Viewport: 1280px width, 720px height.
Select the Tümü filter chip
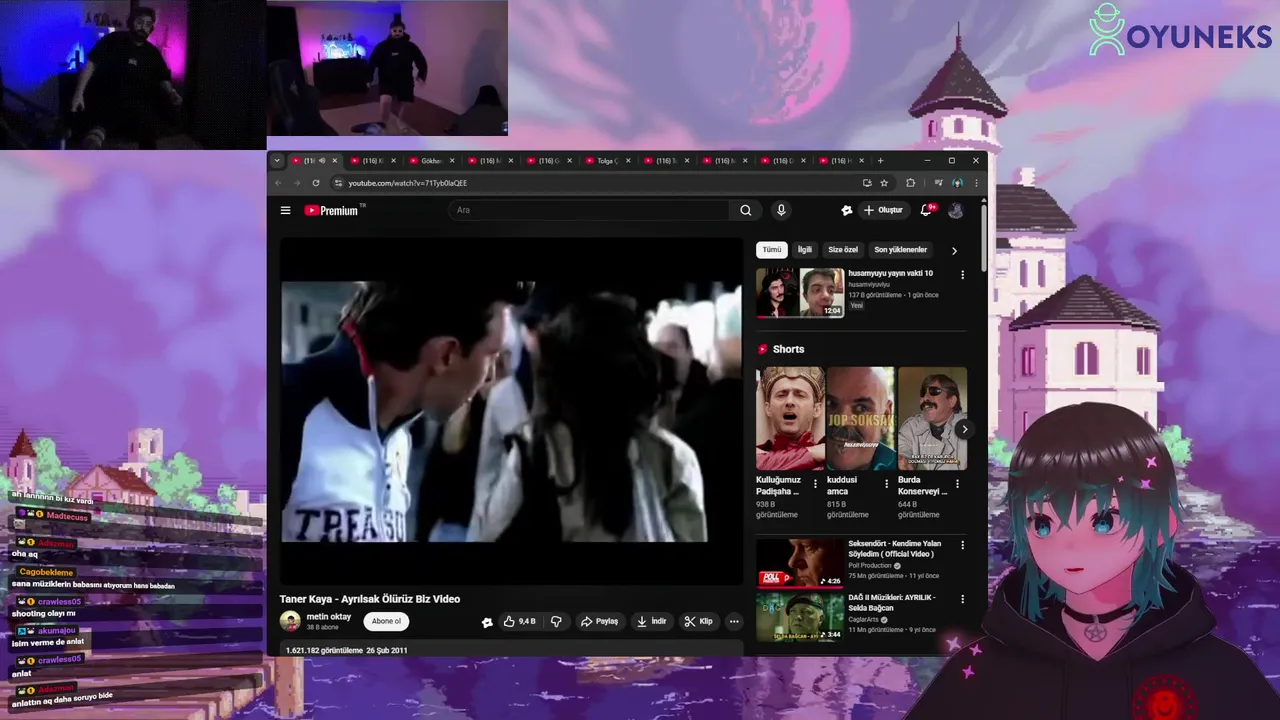click(772, 250)
